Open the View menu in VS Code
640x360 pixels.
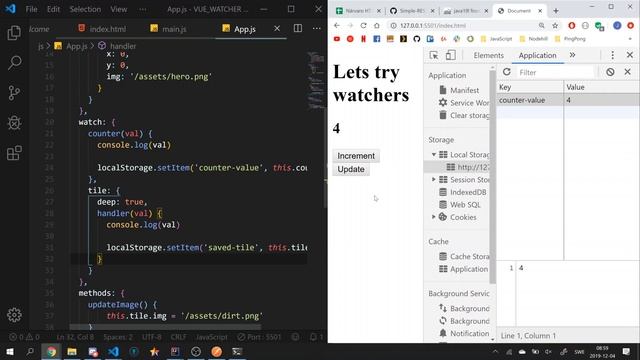click(x=119, y=9)
